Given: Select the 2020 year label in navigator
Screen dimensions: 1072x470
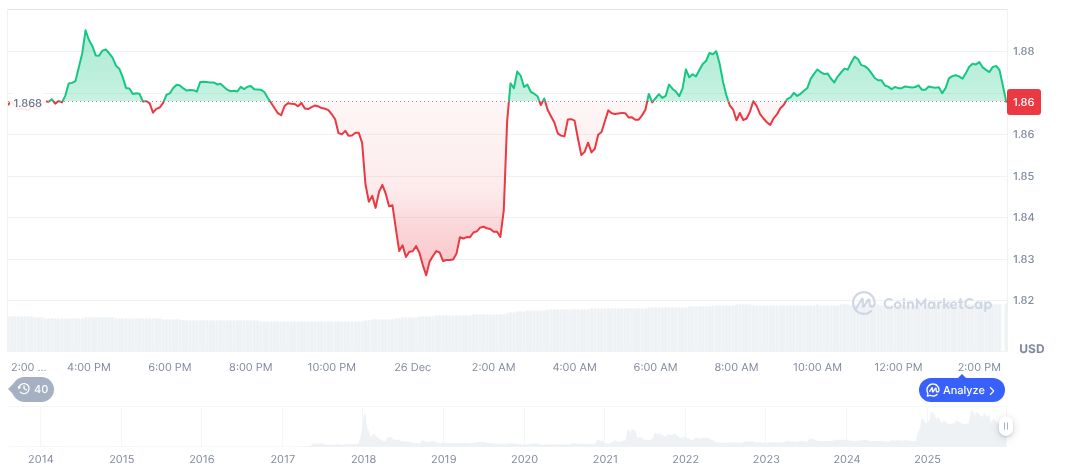Looking at the screenshot, I should point(524,459).
